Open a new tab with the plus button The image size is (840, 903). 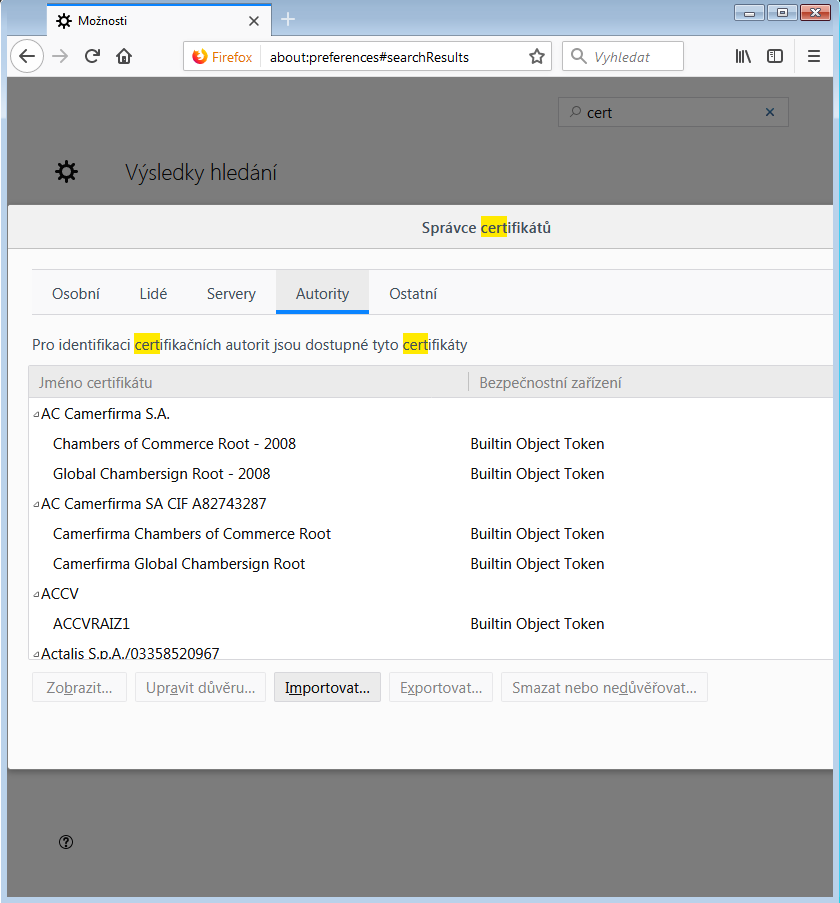point(288,20)
